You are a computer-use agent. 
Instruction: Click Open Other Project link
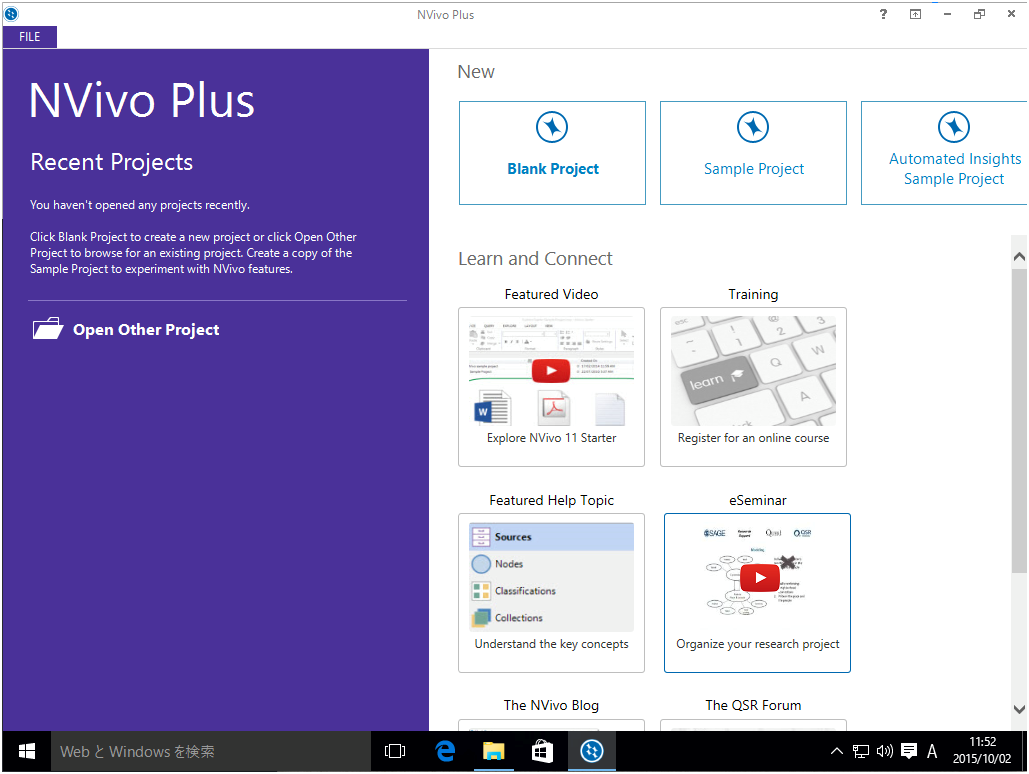(x=146, y=330)
